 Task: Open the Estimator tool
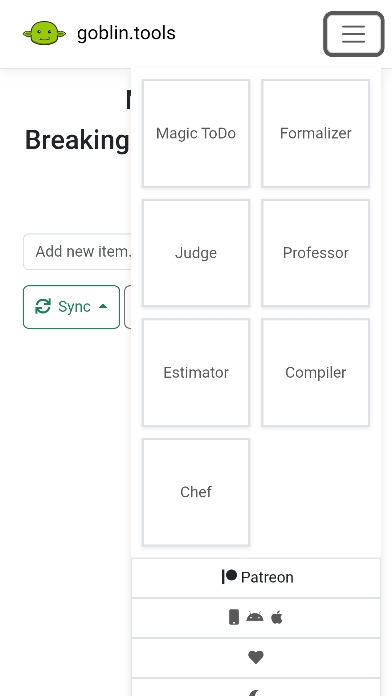point(196,372)
